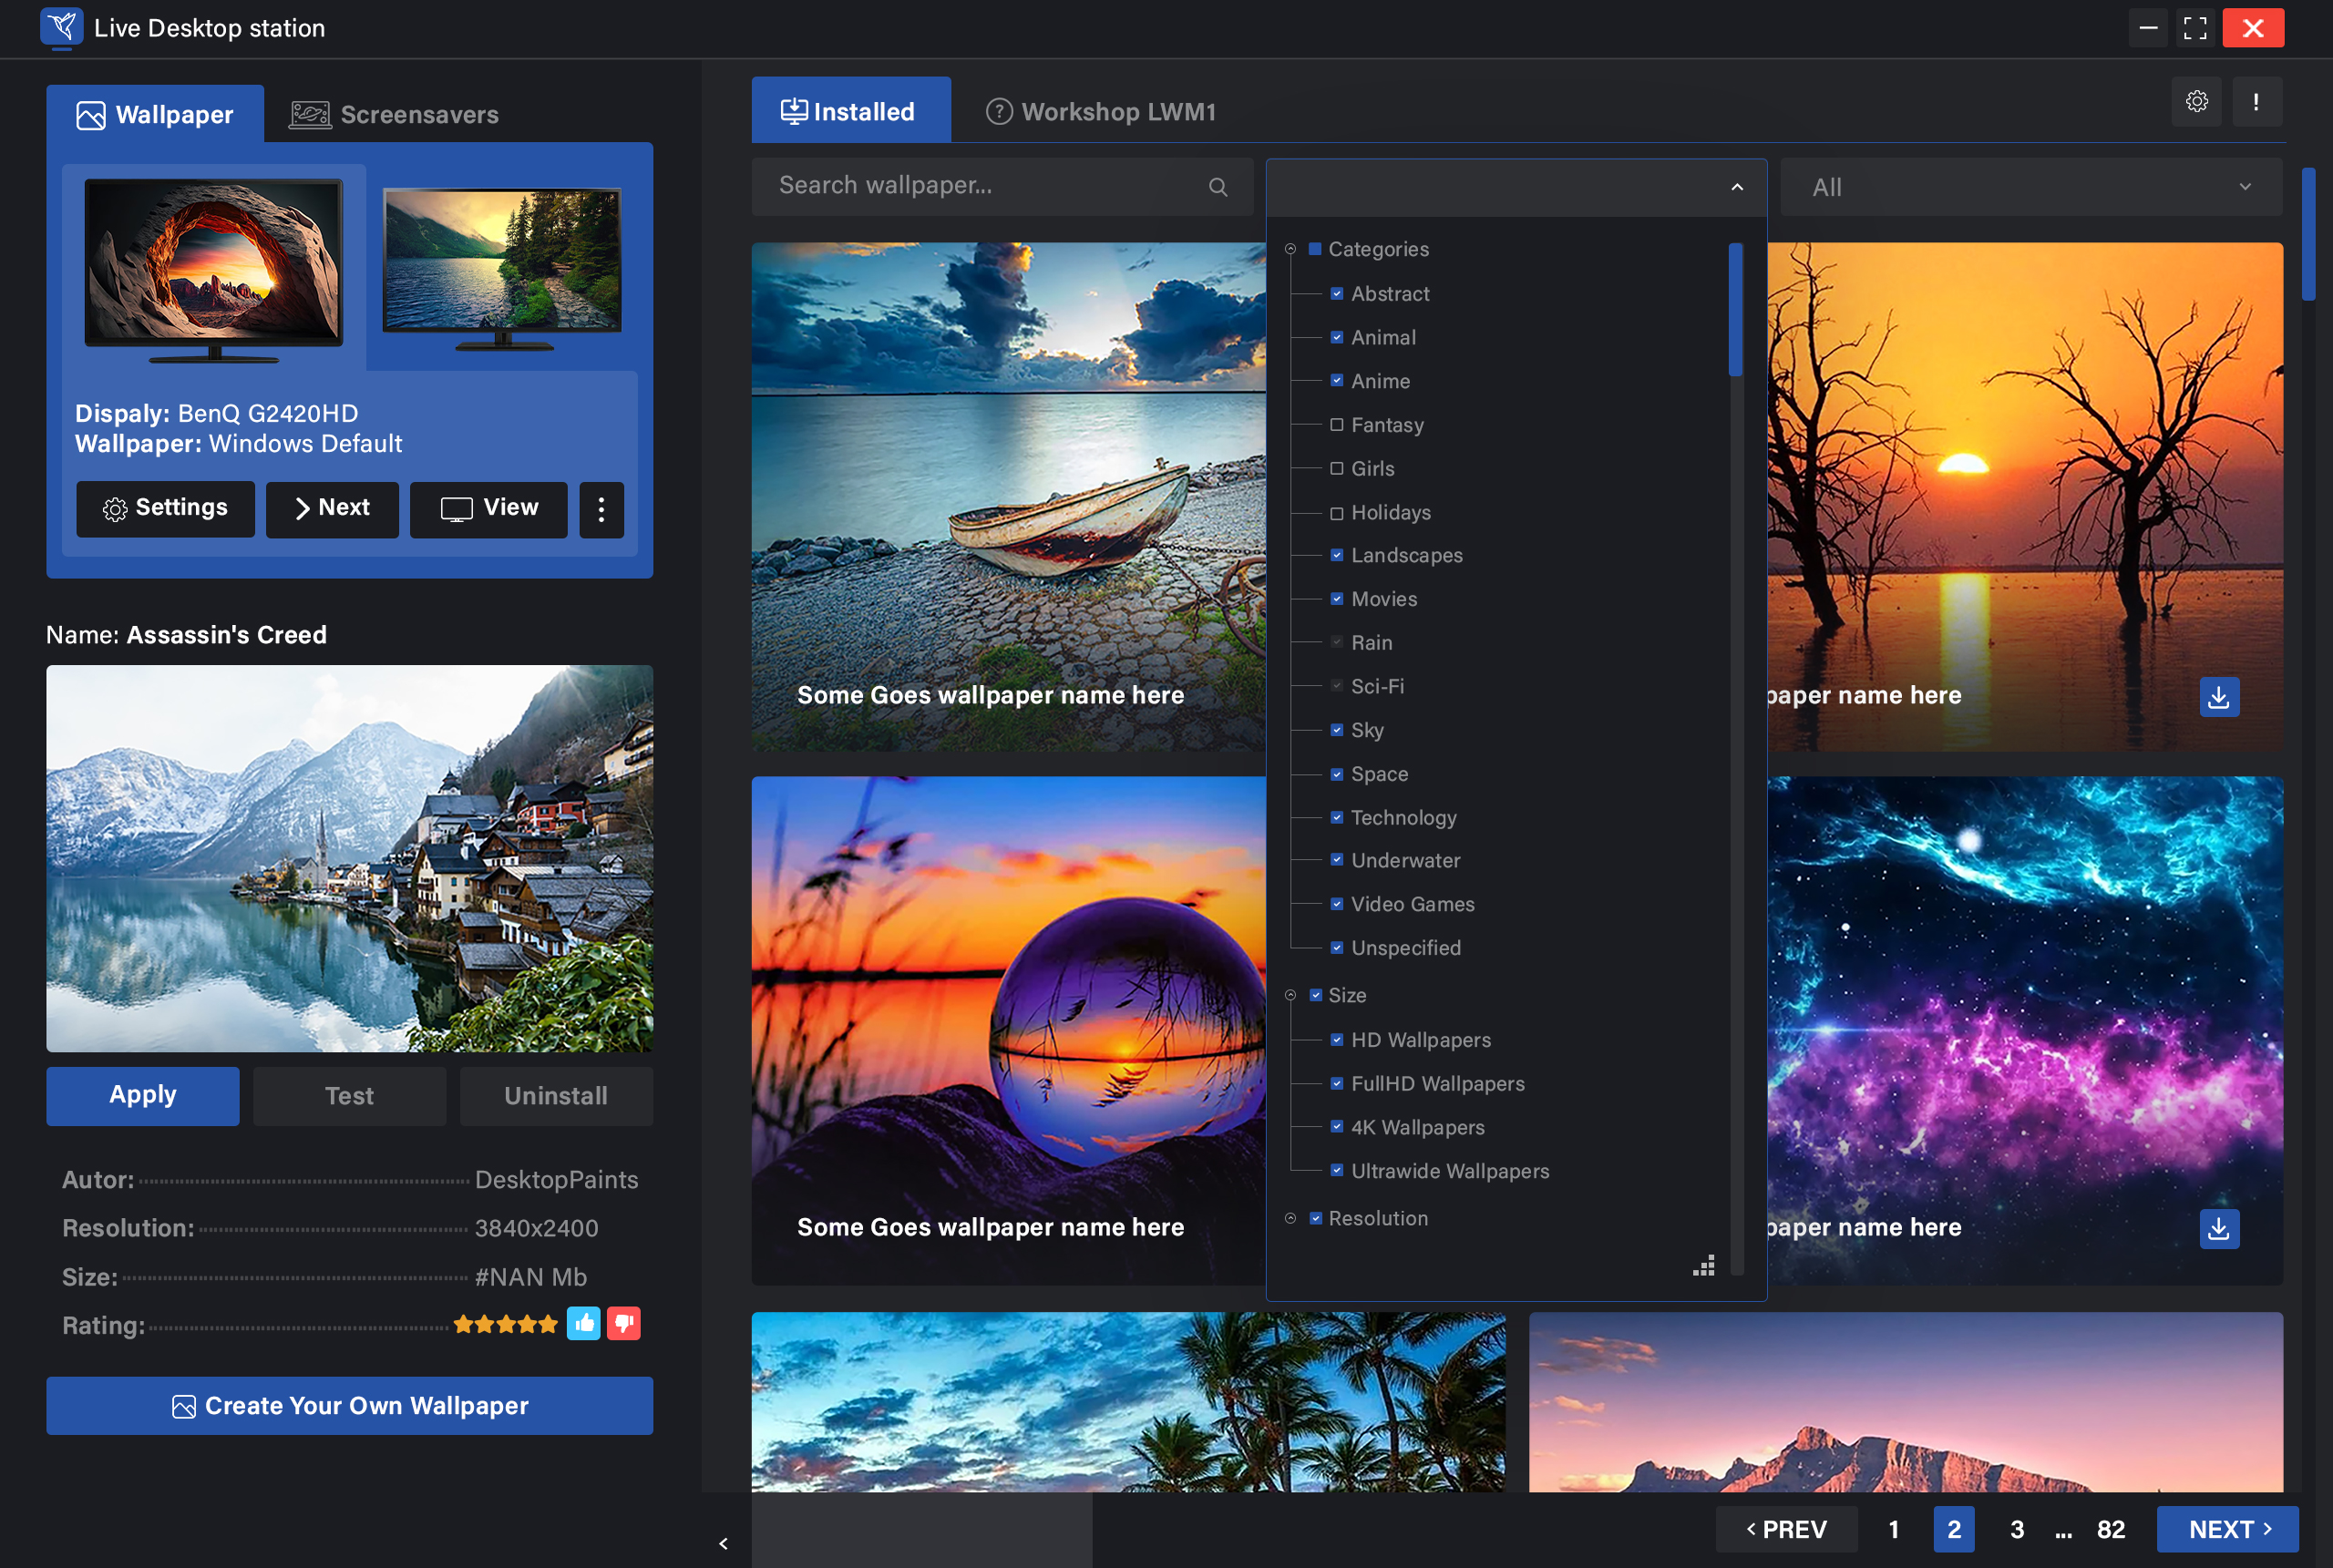Click the gear settings icon at top right
2333x1568 pixels.
tap(2196, 102)
